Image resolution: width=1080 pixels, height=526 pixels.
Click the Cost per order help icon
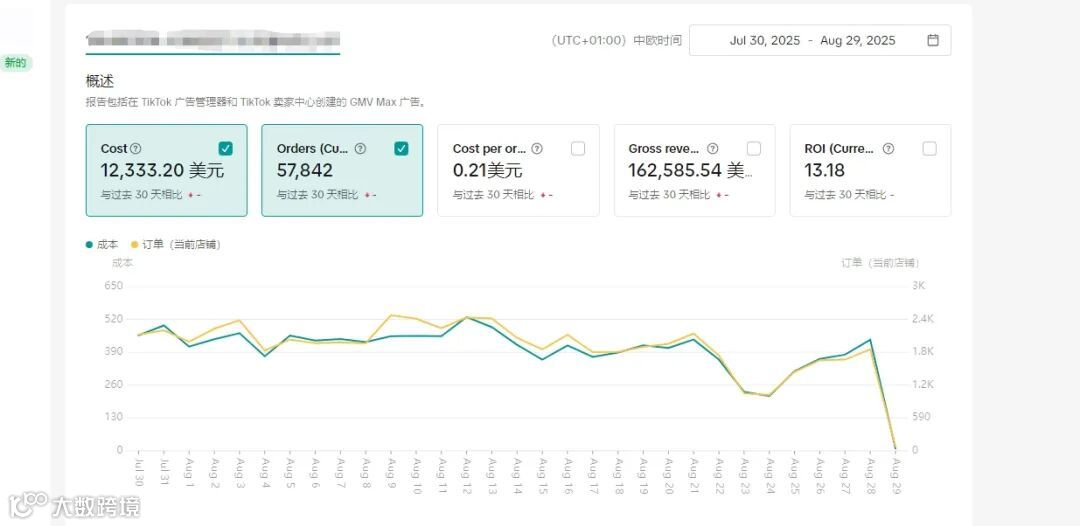[537, 149]
